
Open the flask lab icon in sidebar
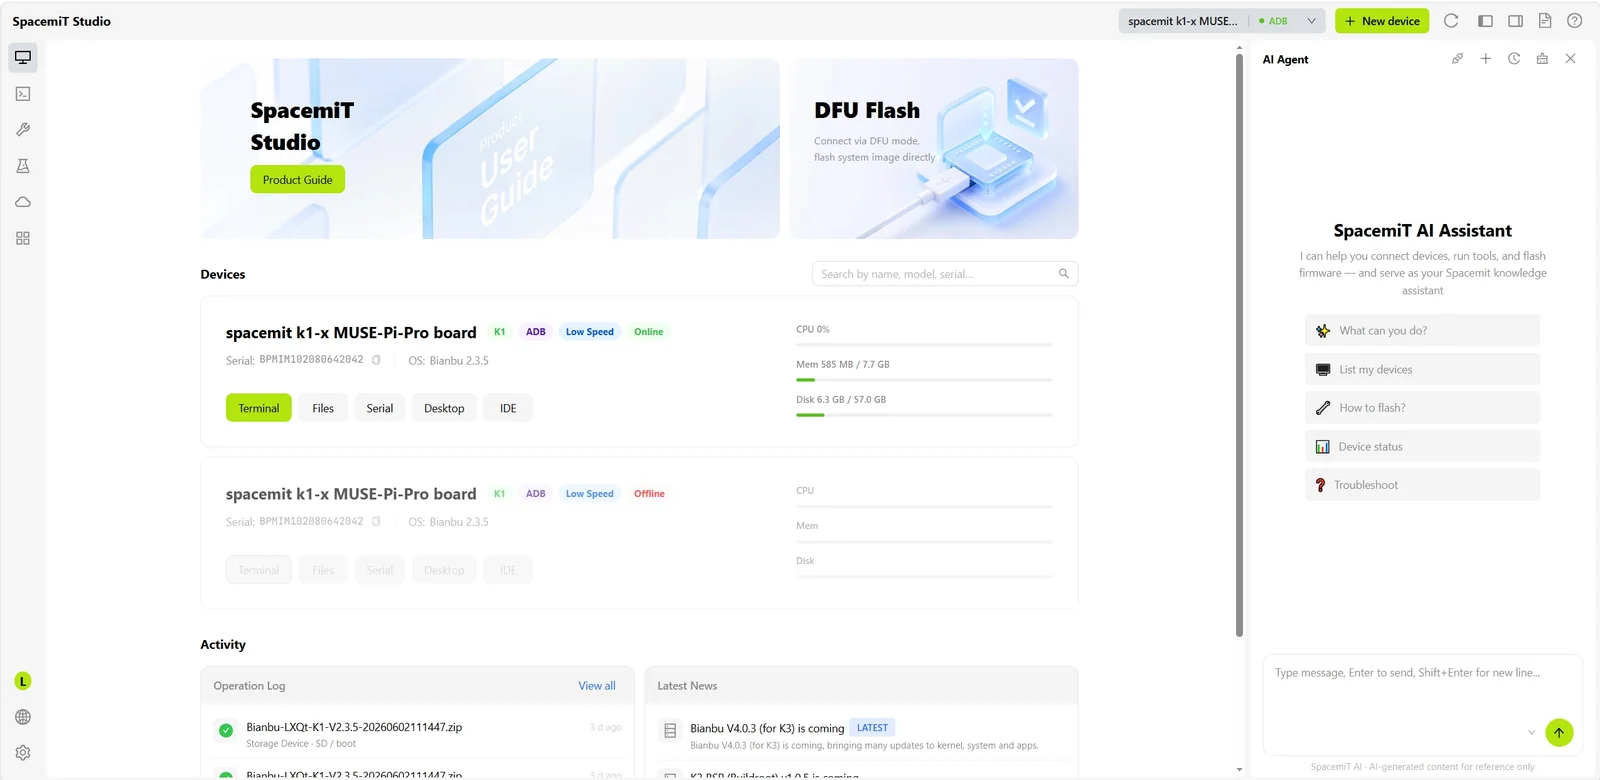click(x=23, y=166)
